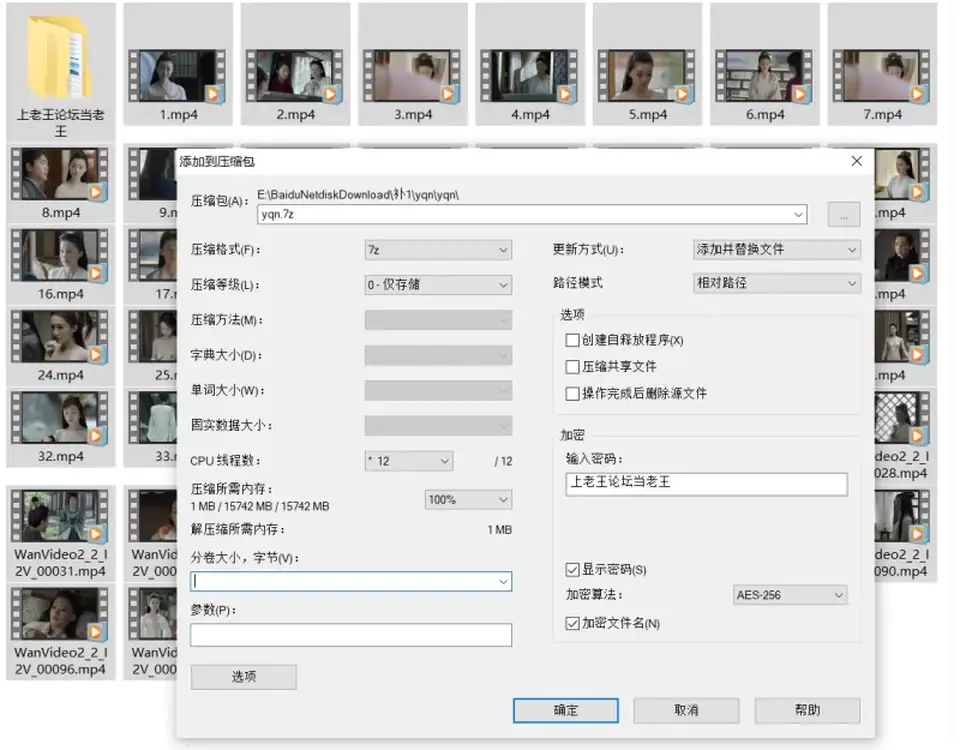
Task: Expand the archive name yqn.7z dropdown arrow
Action: click(798, 214)
